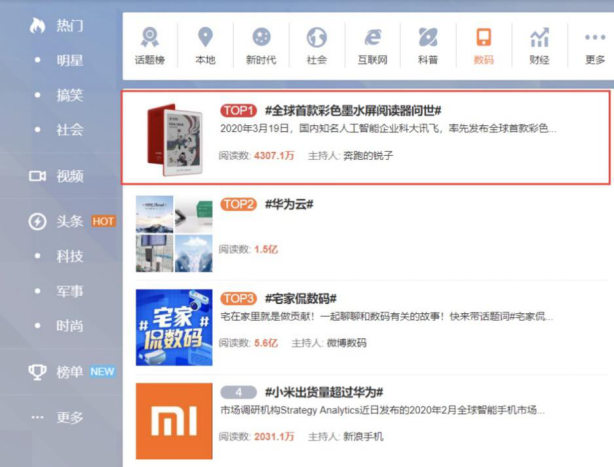
Task: Open the 更多 three-dots icon in top bar
Action: (x=595, y=37)
